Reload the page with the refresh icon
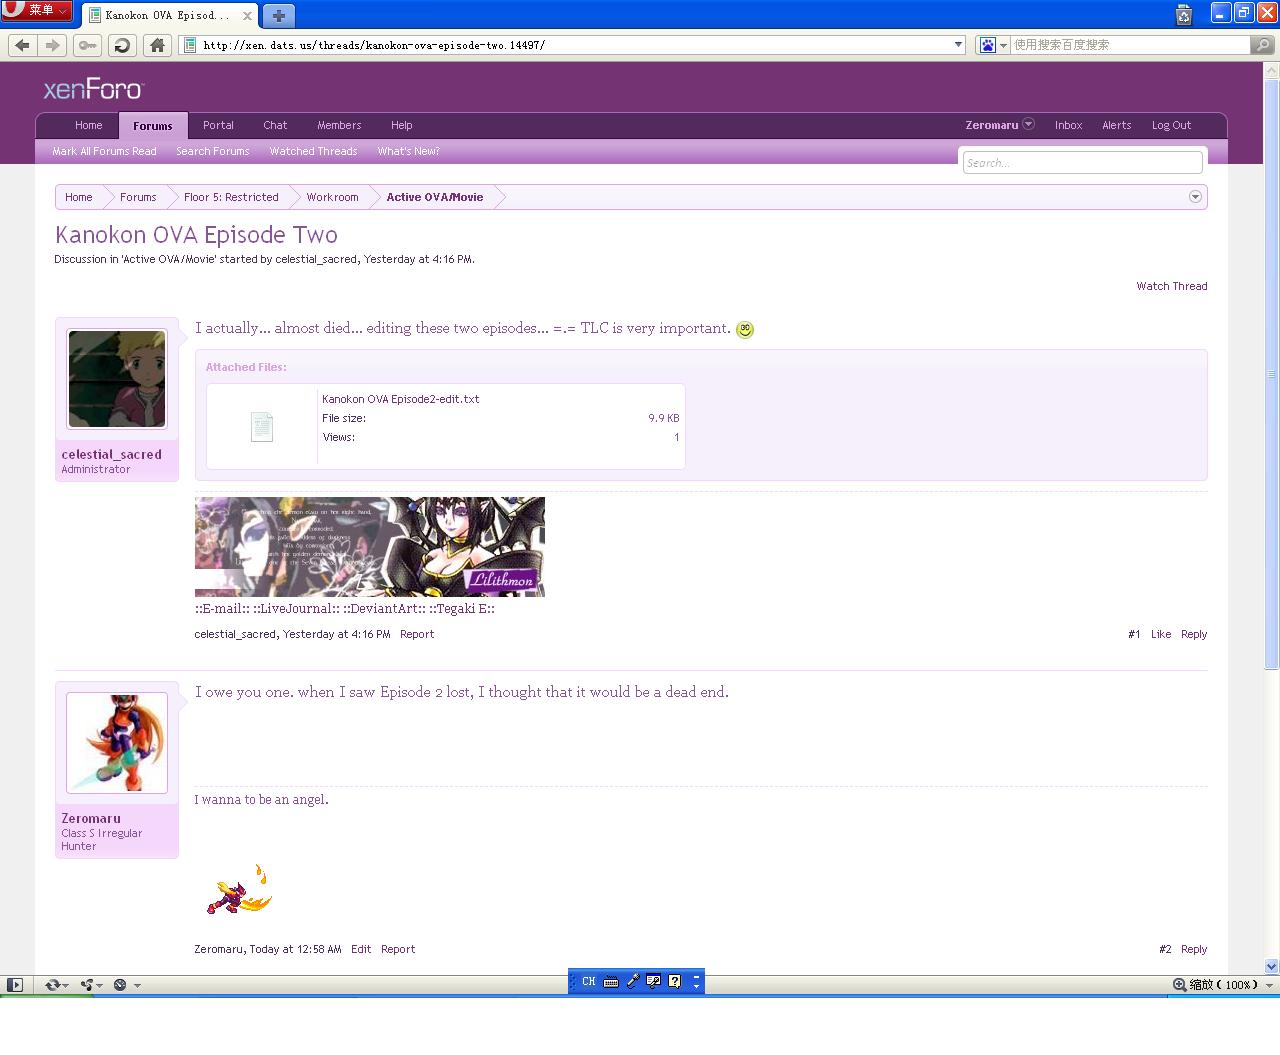The image size is (1280, 1055). click(x=122, y=45)
